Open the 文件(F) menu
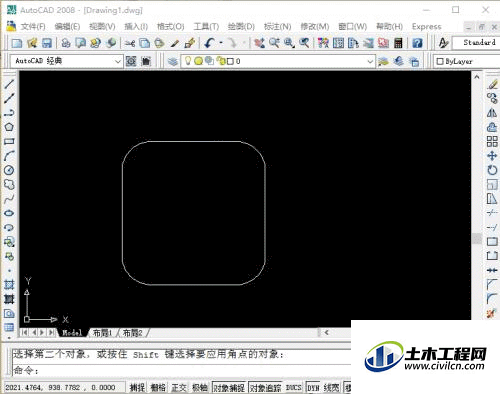The width and height of the screenshot is (500, 394). click(x=33, y=26)
